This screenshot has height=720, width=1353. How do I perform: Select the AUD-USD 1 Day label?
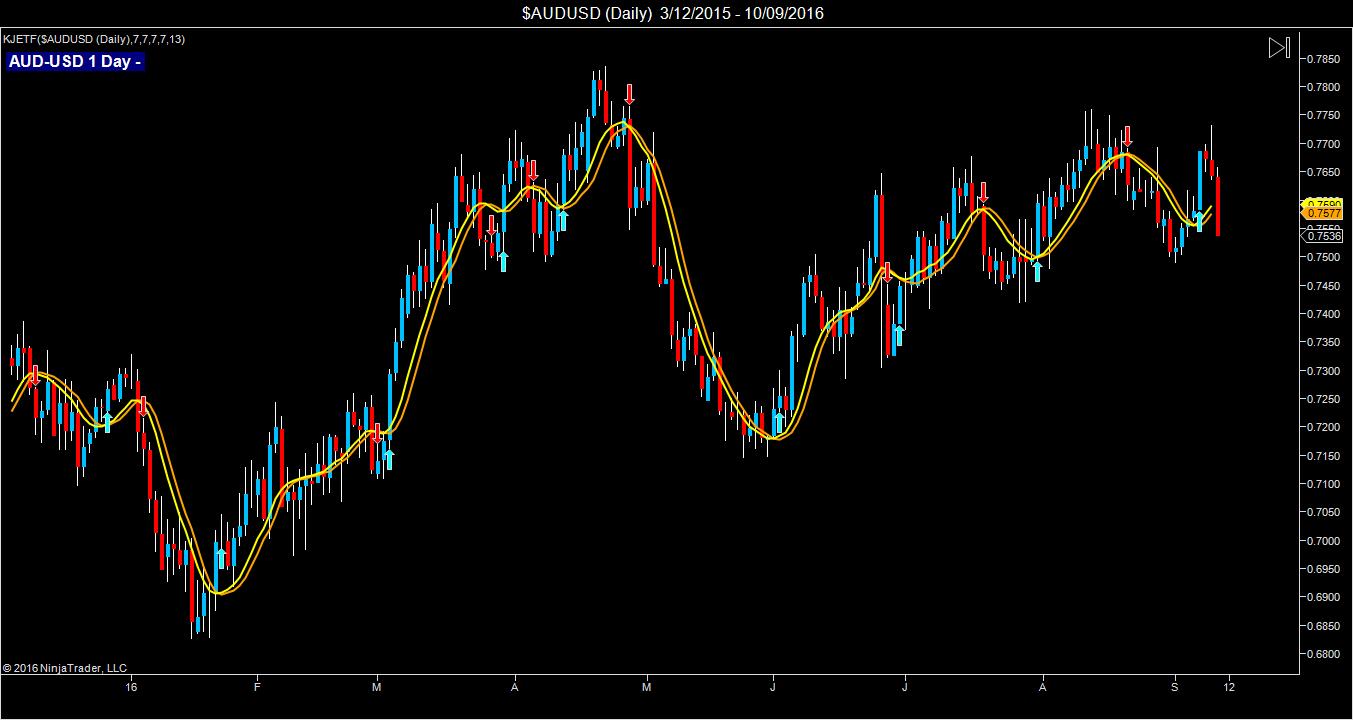(75, 62)
